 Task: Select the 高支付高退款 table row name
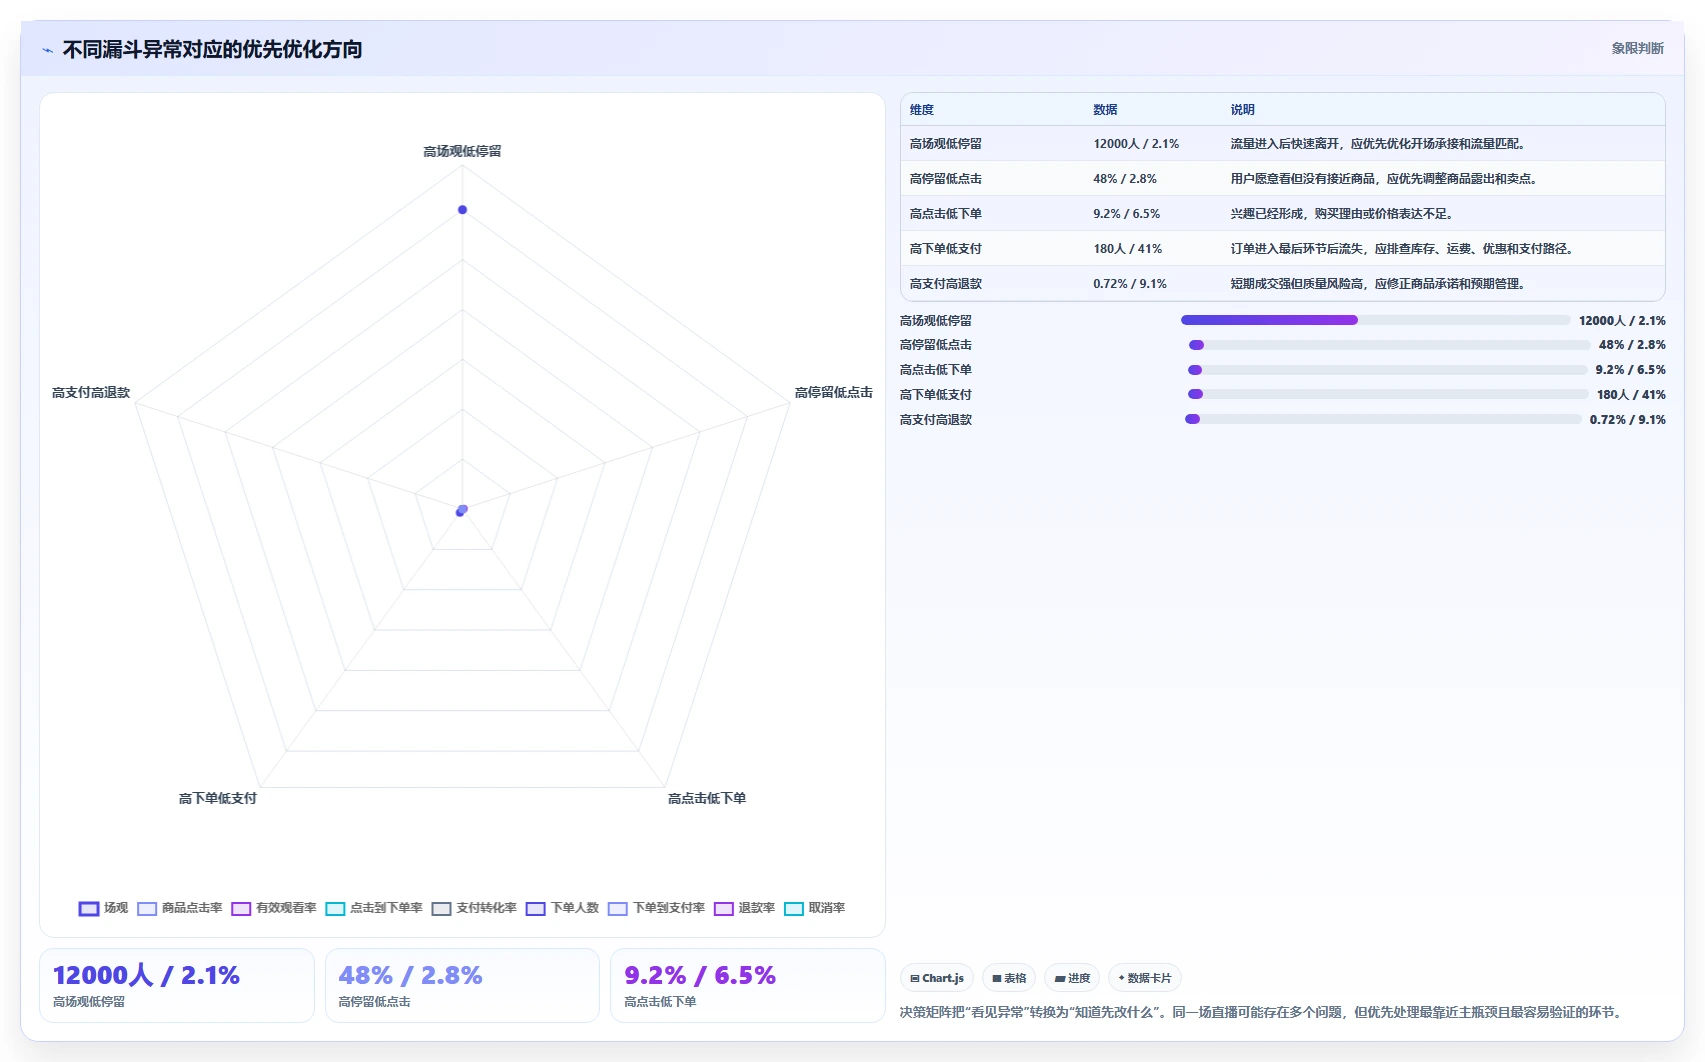946,284
